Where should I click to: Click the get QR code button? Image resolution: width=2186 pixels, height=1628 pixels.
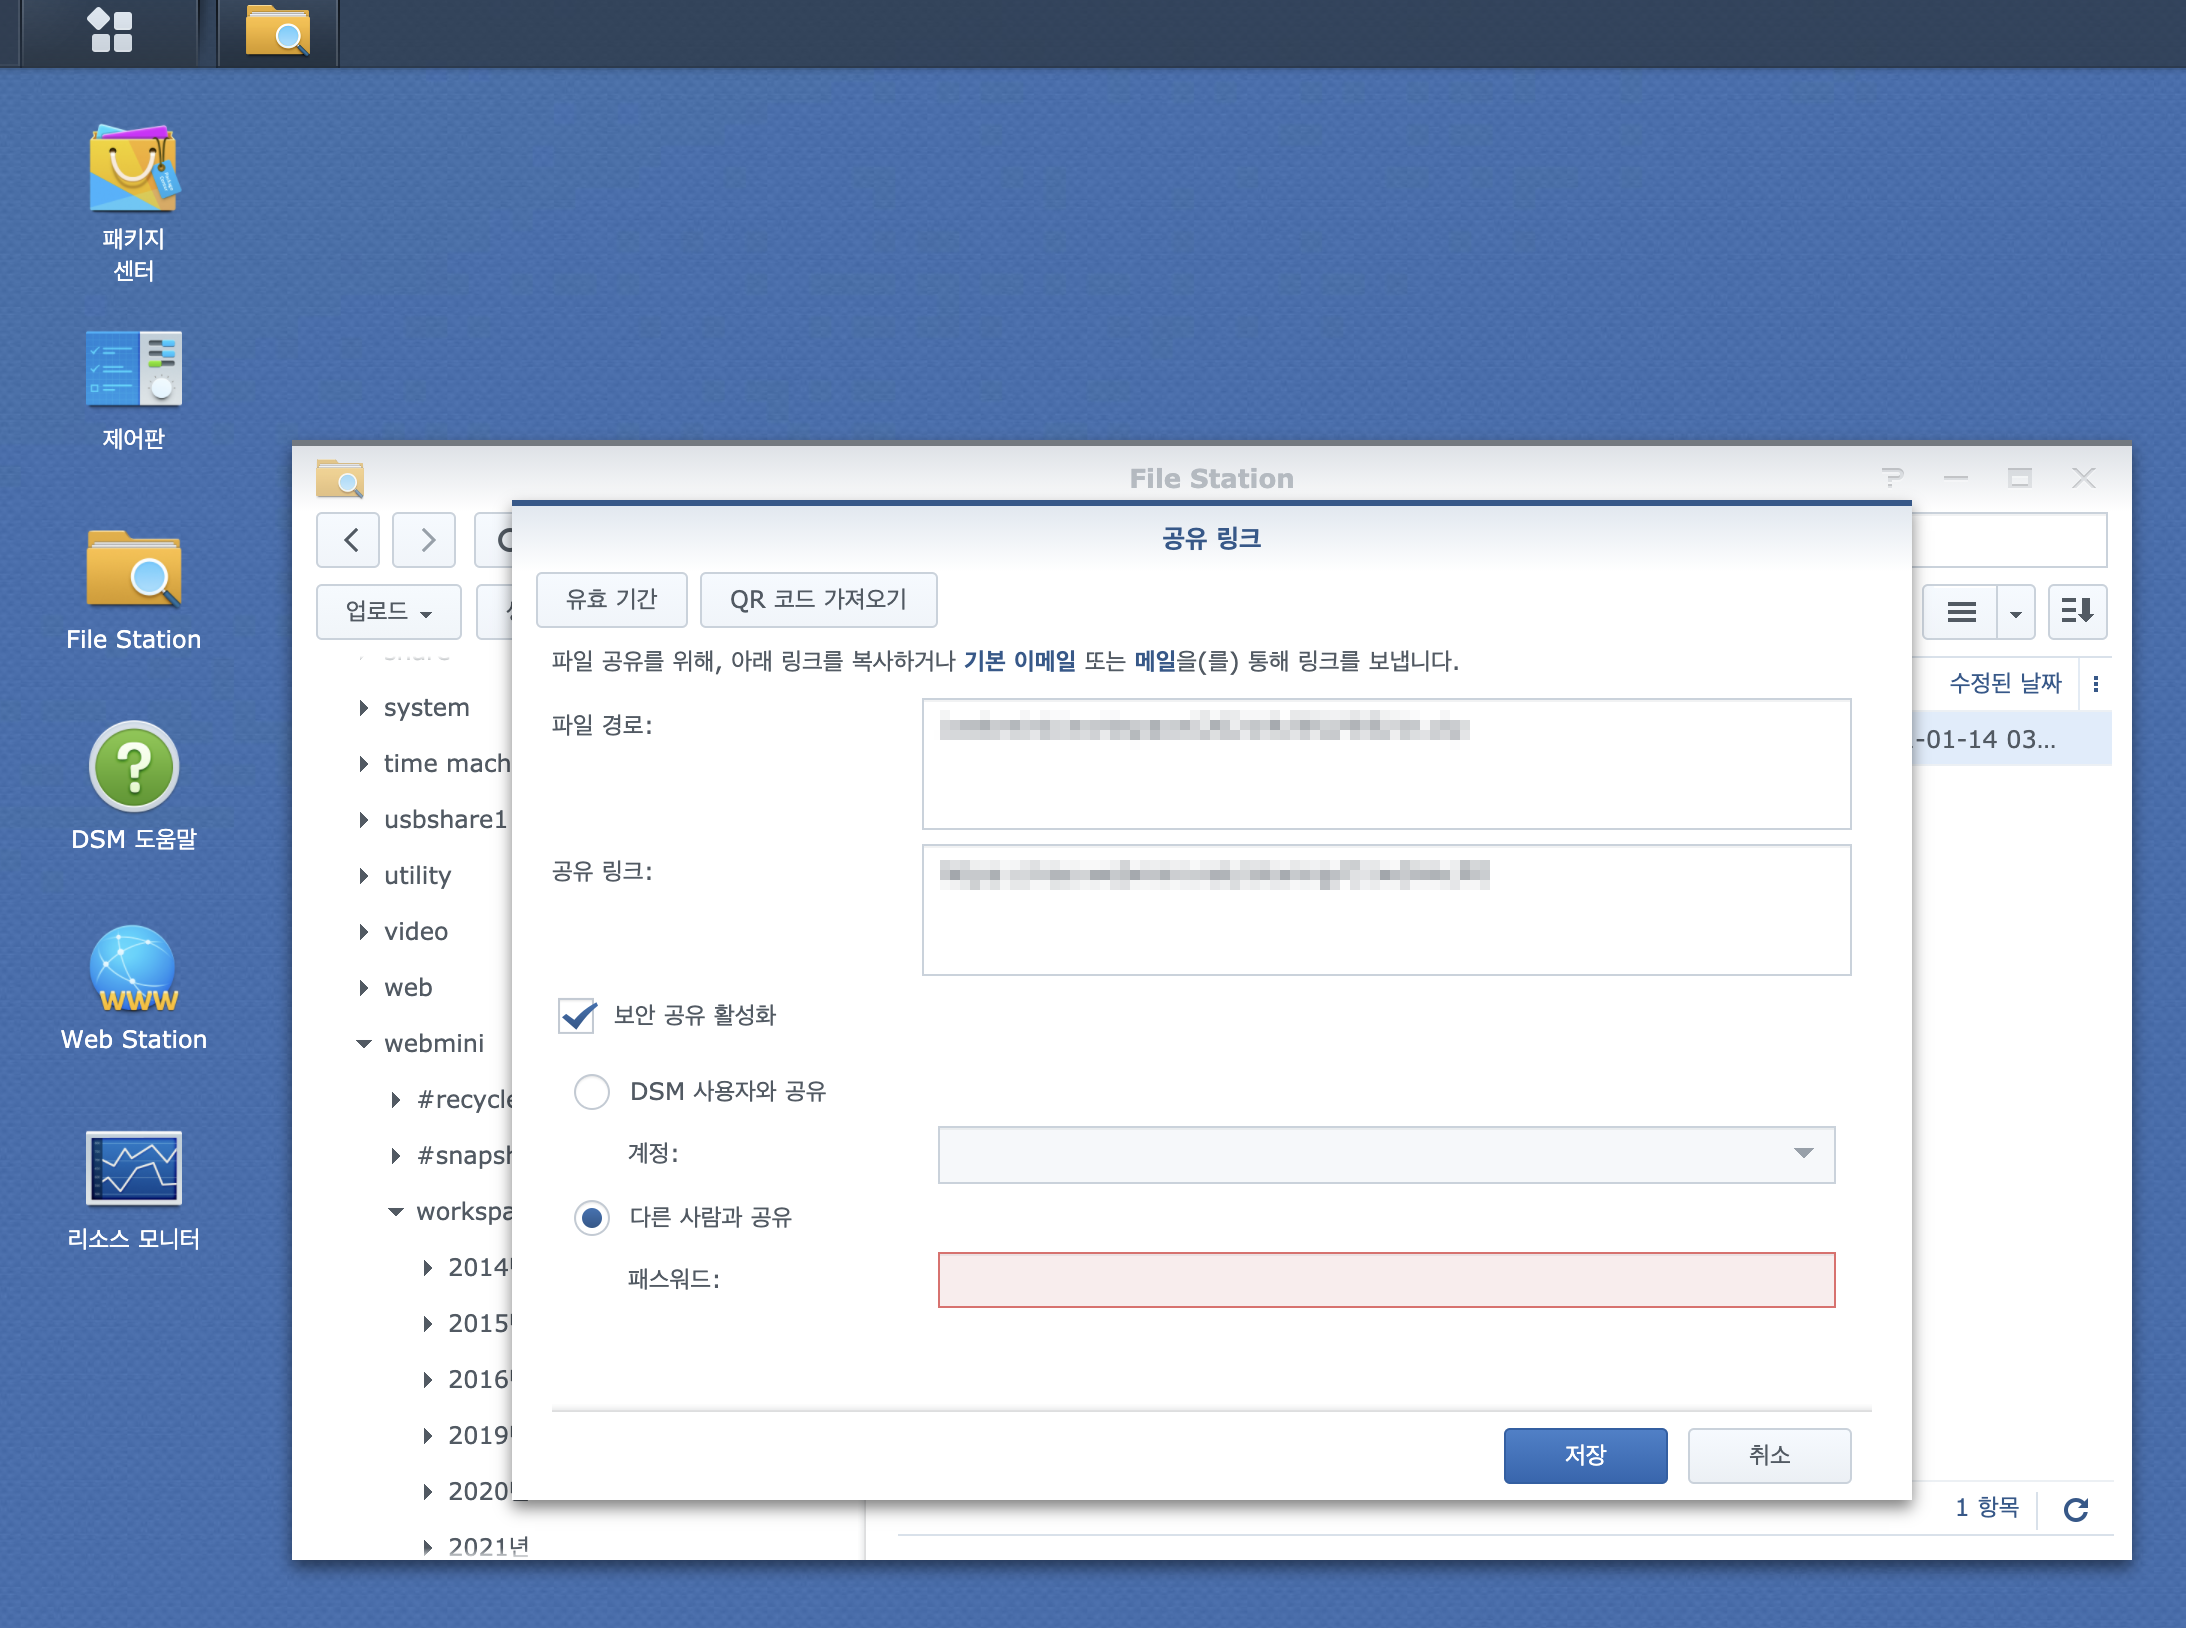pos(818,600)
